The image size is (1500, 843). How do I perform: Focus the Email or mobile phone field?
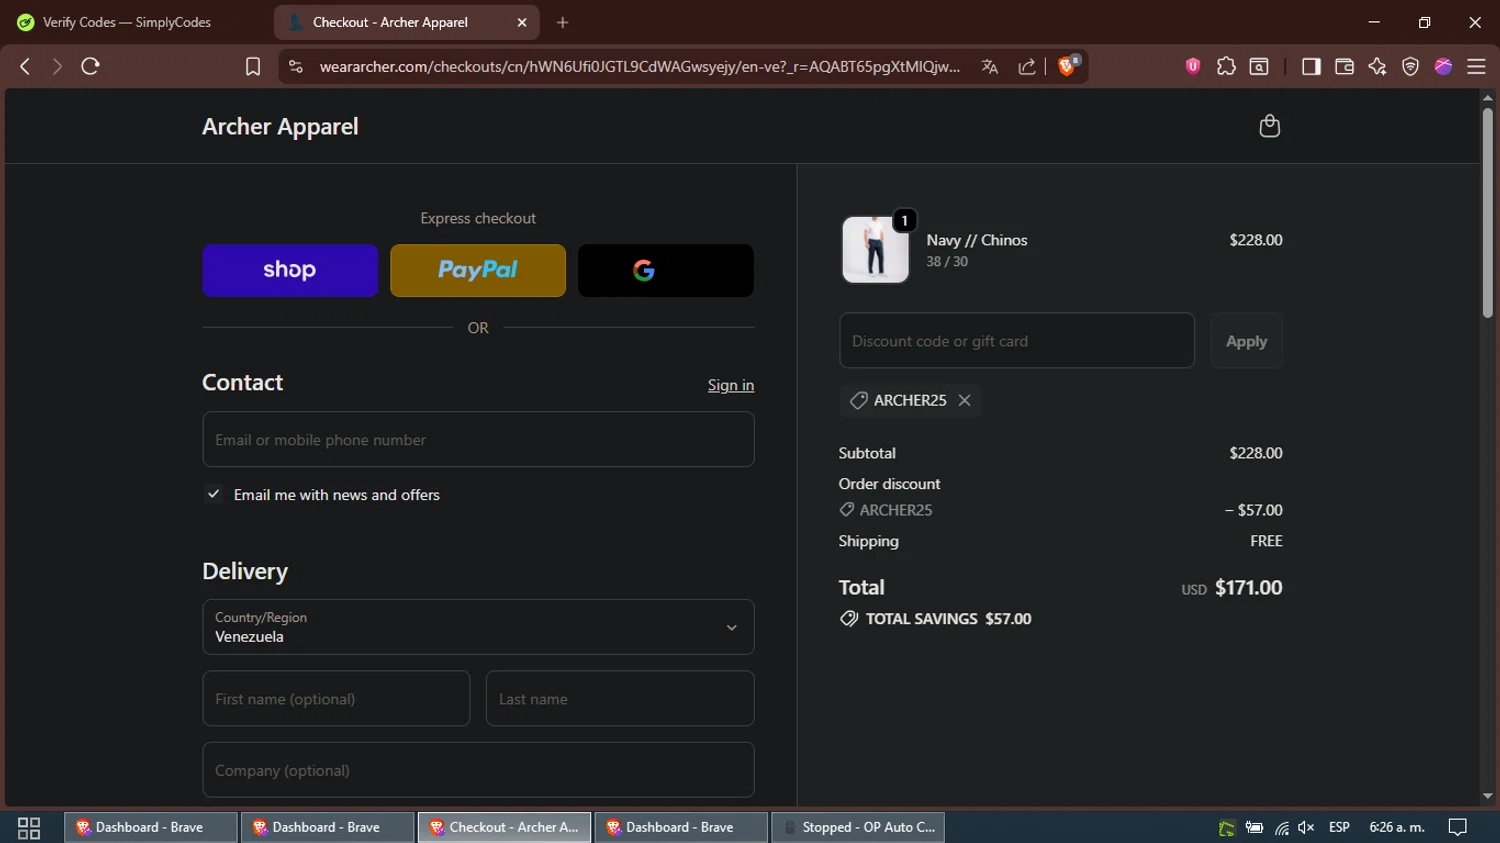pos(478,440)
